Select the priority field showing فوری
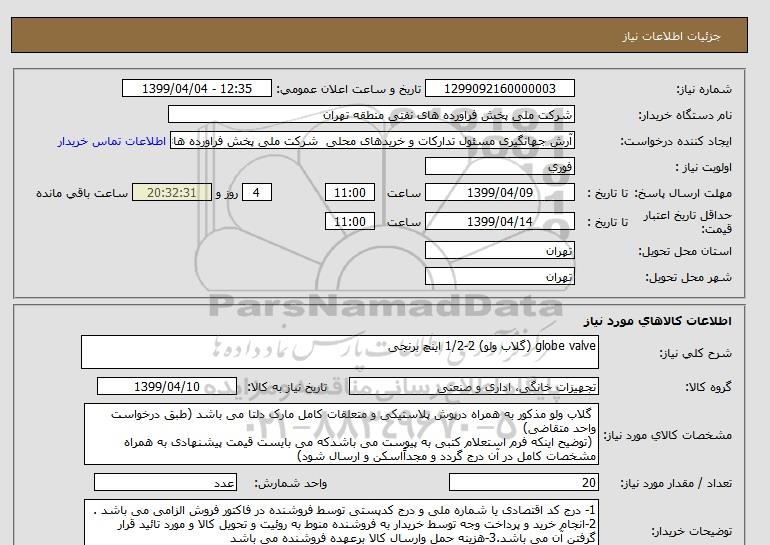This screenshot has width=770, height=545. click(500, 166)
